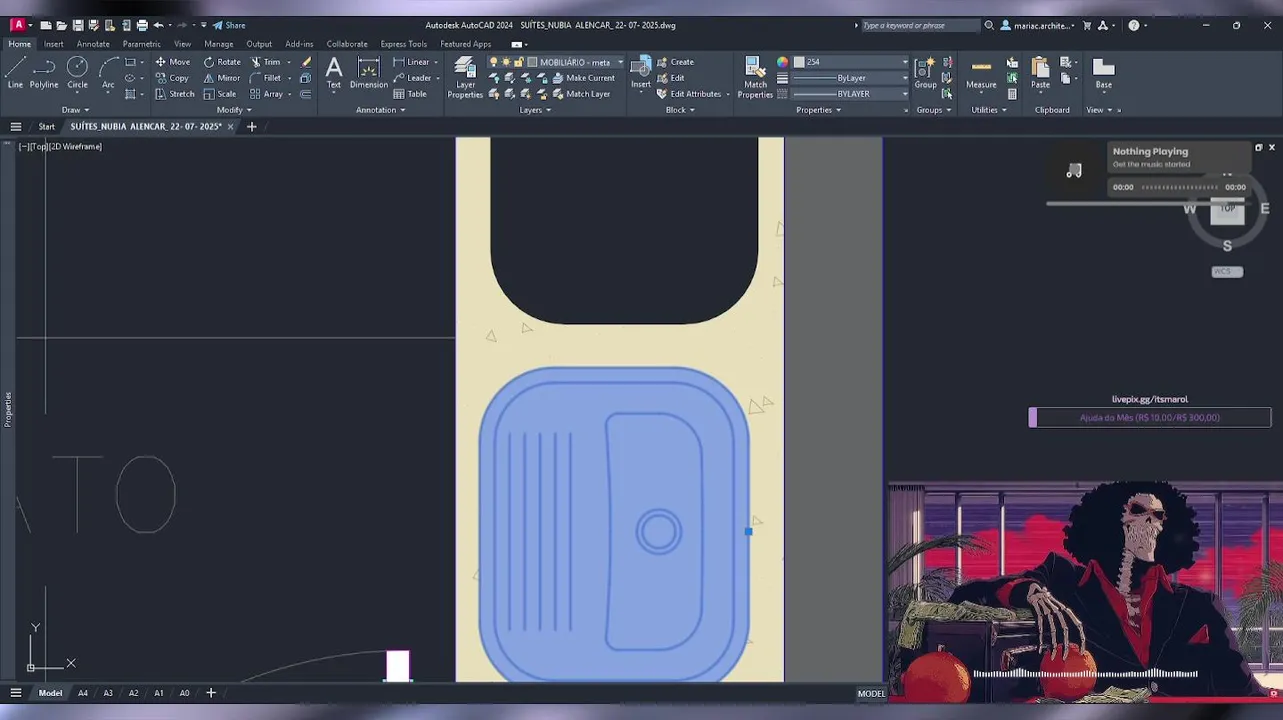Activate the Rotate command
The height and width of the screenshot is (720, 1283).
222,62
